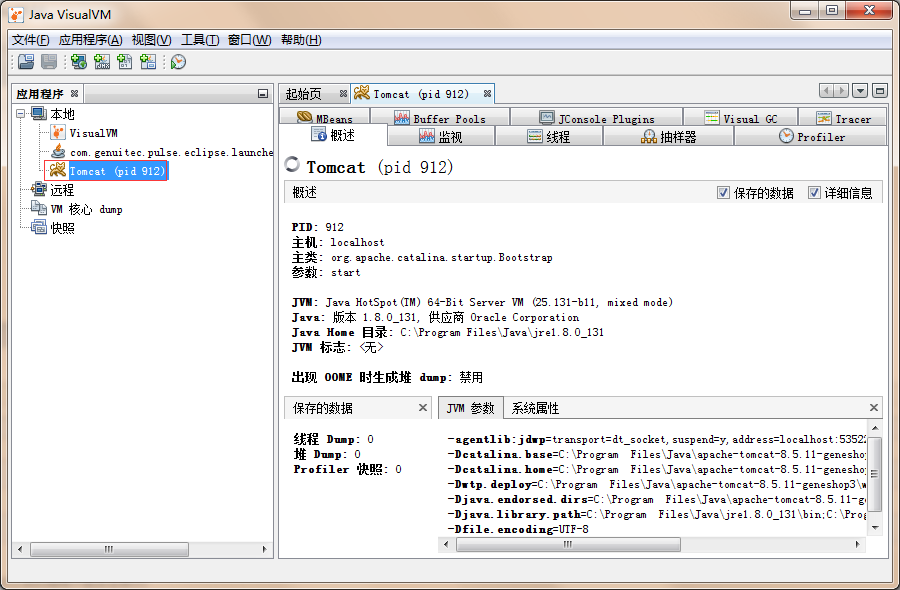Screen dimensions: 900x590
Task: Click the Add VM core dump toolbar icon
Action: coord(125,61)
